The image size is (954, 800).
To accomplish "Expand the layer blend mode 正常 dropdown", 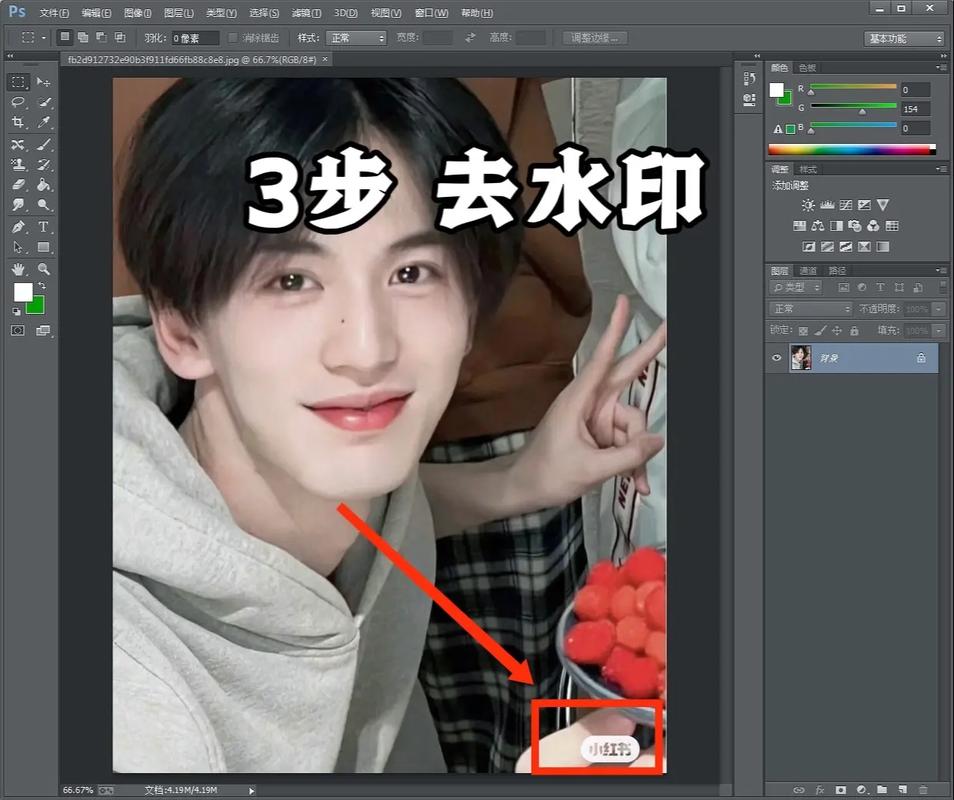I will coord(810,309).
